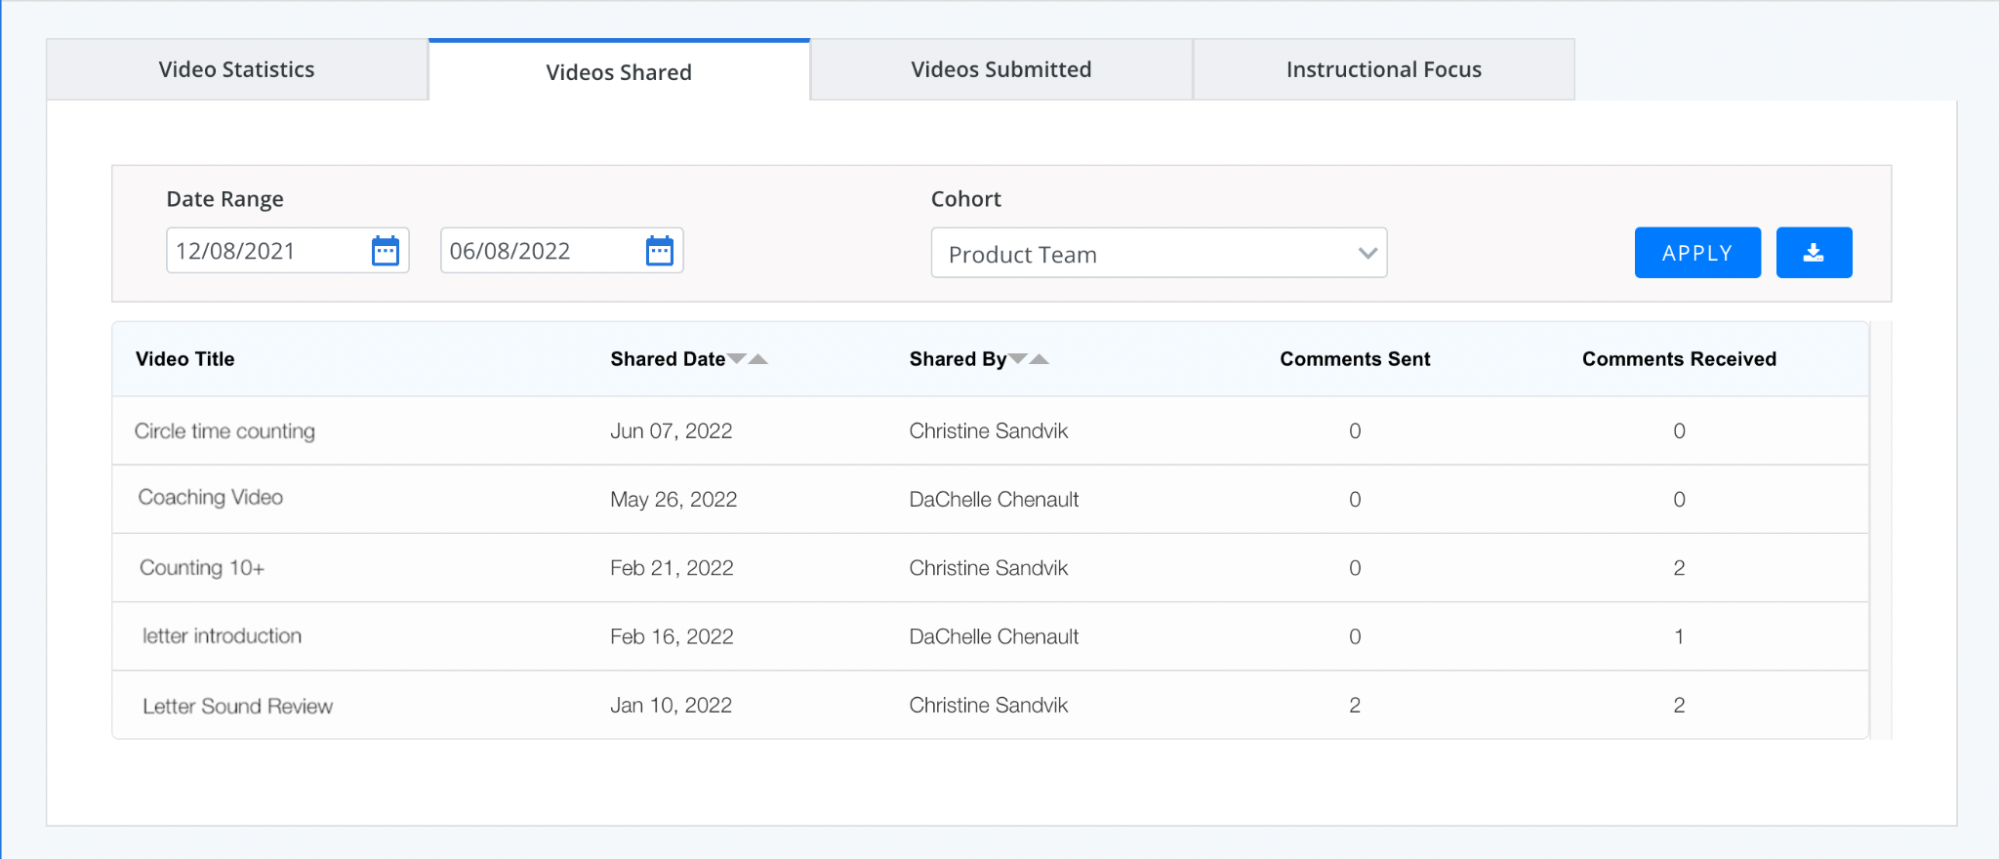The width and height of the screenshot is (1999, 859).
Task: Click the Video Title column header
Action: [185, 359]
